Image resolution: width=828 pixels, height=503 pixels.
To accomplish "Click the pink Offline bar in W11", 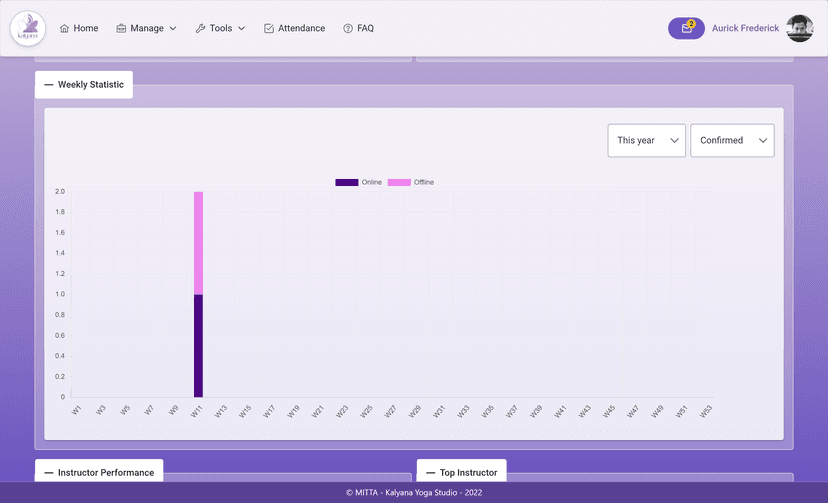I will 198,243.
